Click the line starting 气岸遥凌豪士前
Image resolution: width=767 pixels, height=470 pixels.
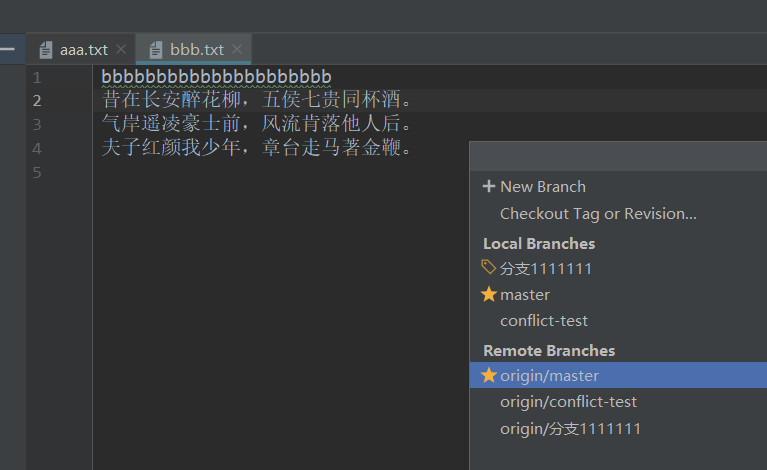[x=257, y=123]
